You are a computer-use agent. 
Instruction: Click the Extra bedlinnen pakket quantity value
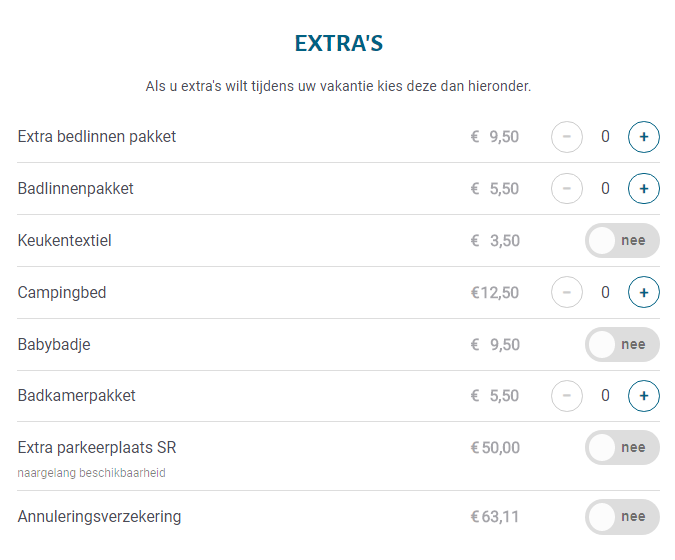click(605, 137)
